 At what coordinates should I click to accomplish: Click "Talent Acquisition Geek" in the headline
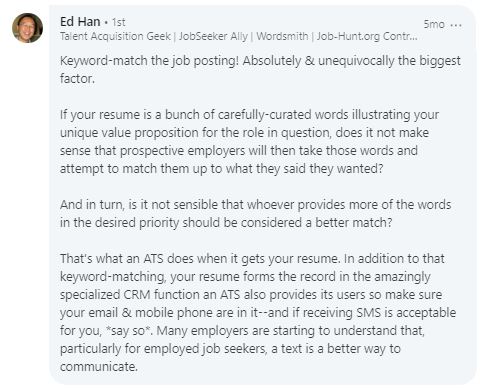[x=115, y=36]
